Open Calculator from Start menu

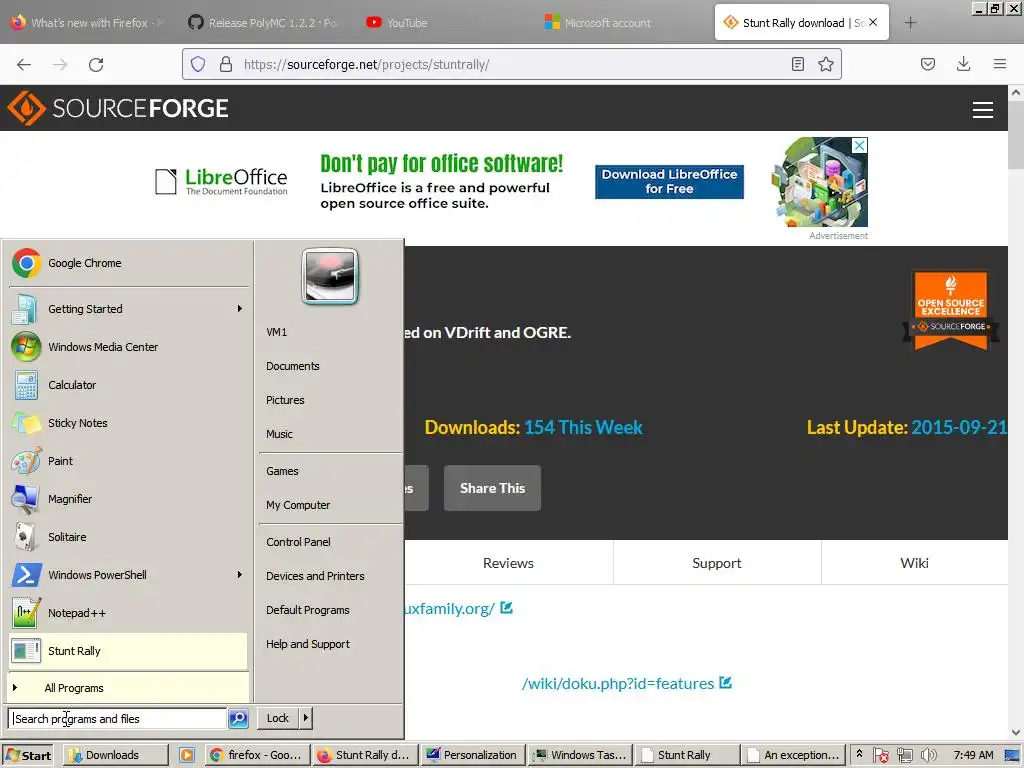pyautogui.click(x=128, y=385)
